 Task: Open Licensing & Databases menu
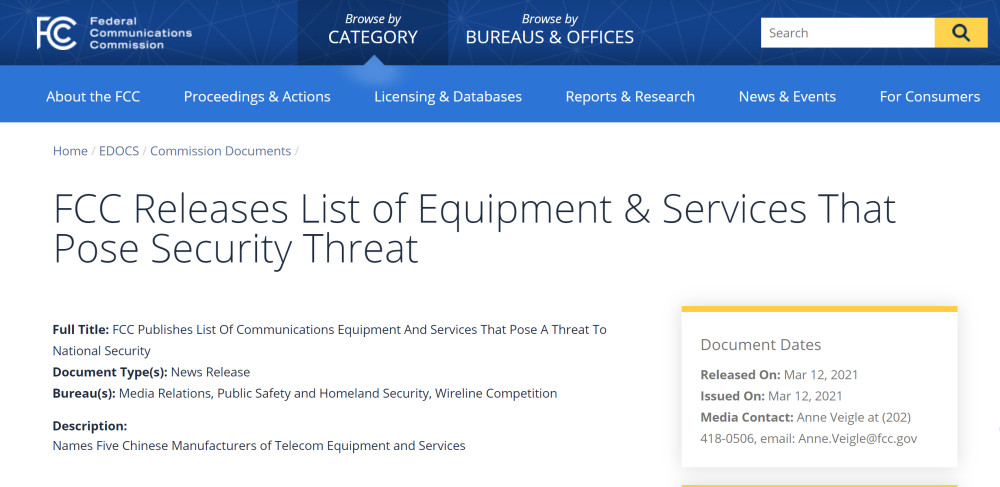(448, 97)
